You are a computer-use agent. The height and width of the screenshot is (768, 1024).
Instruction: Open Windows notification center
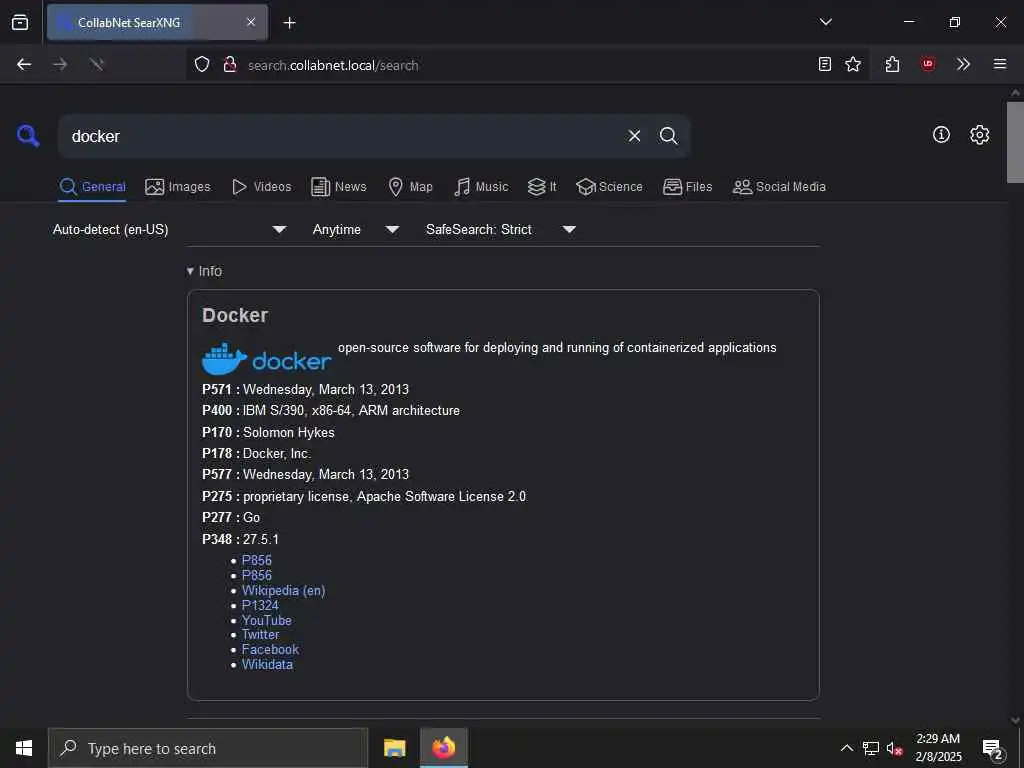coord(992,749)
